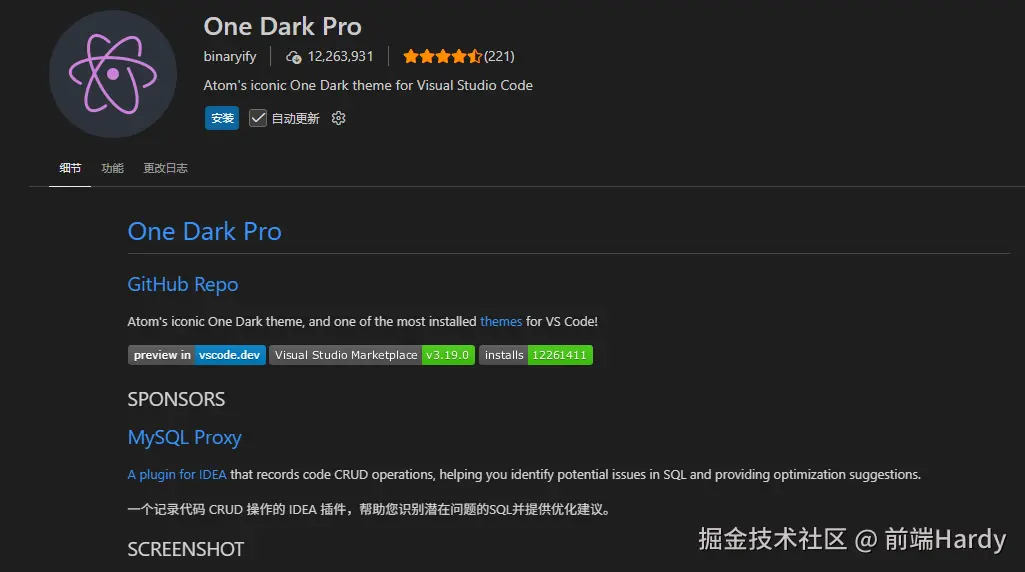
Task: Click the themes hyperlink
Action: coord(501,322)
